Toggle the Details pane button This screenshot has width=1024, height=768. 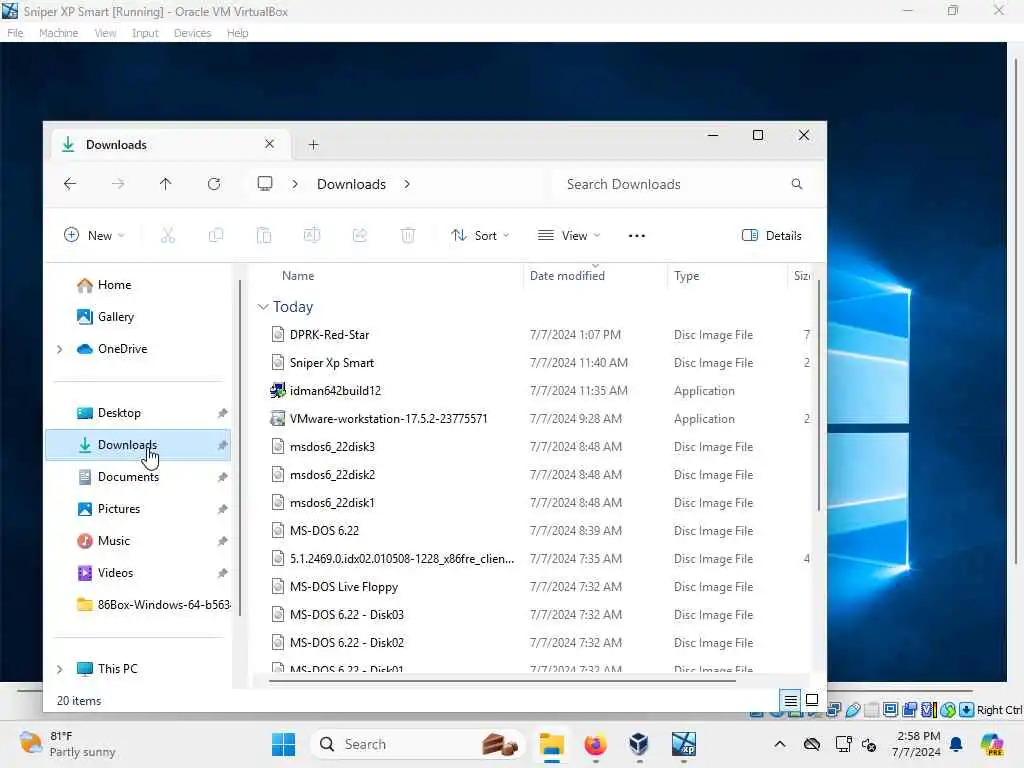click(772, 236)
